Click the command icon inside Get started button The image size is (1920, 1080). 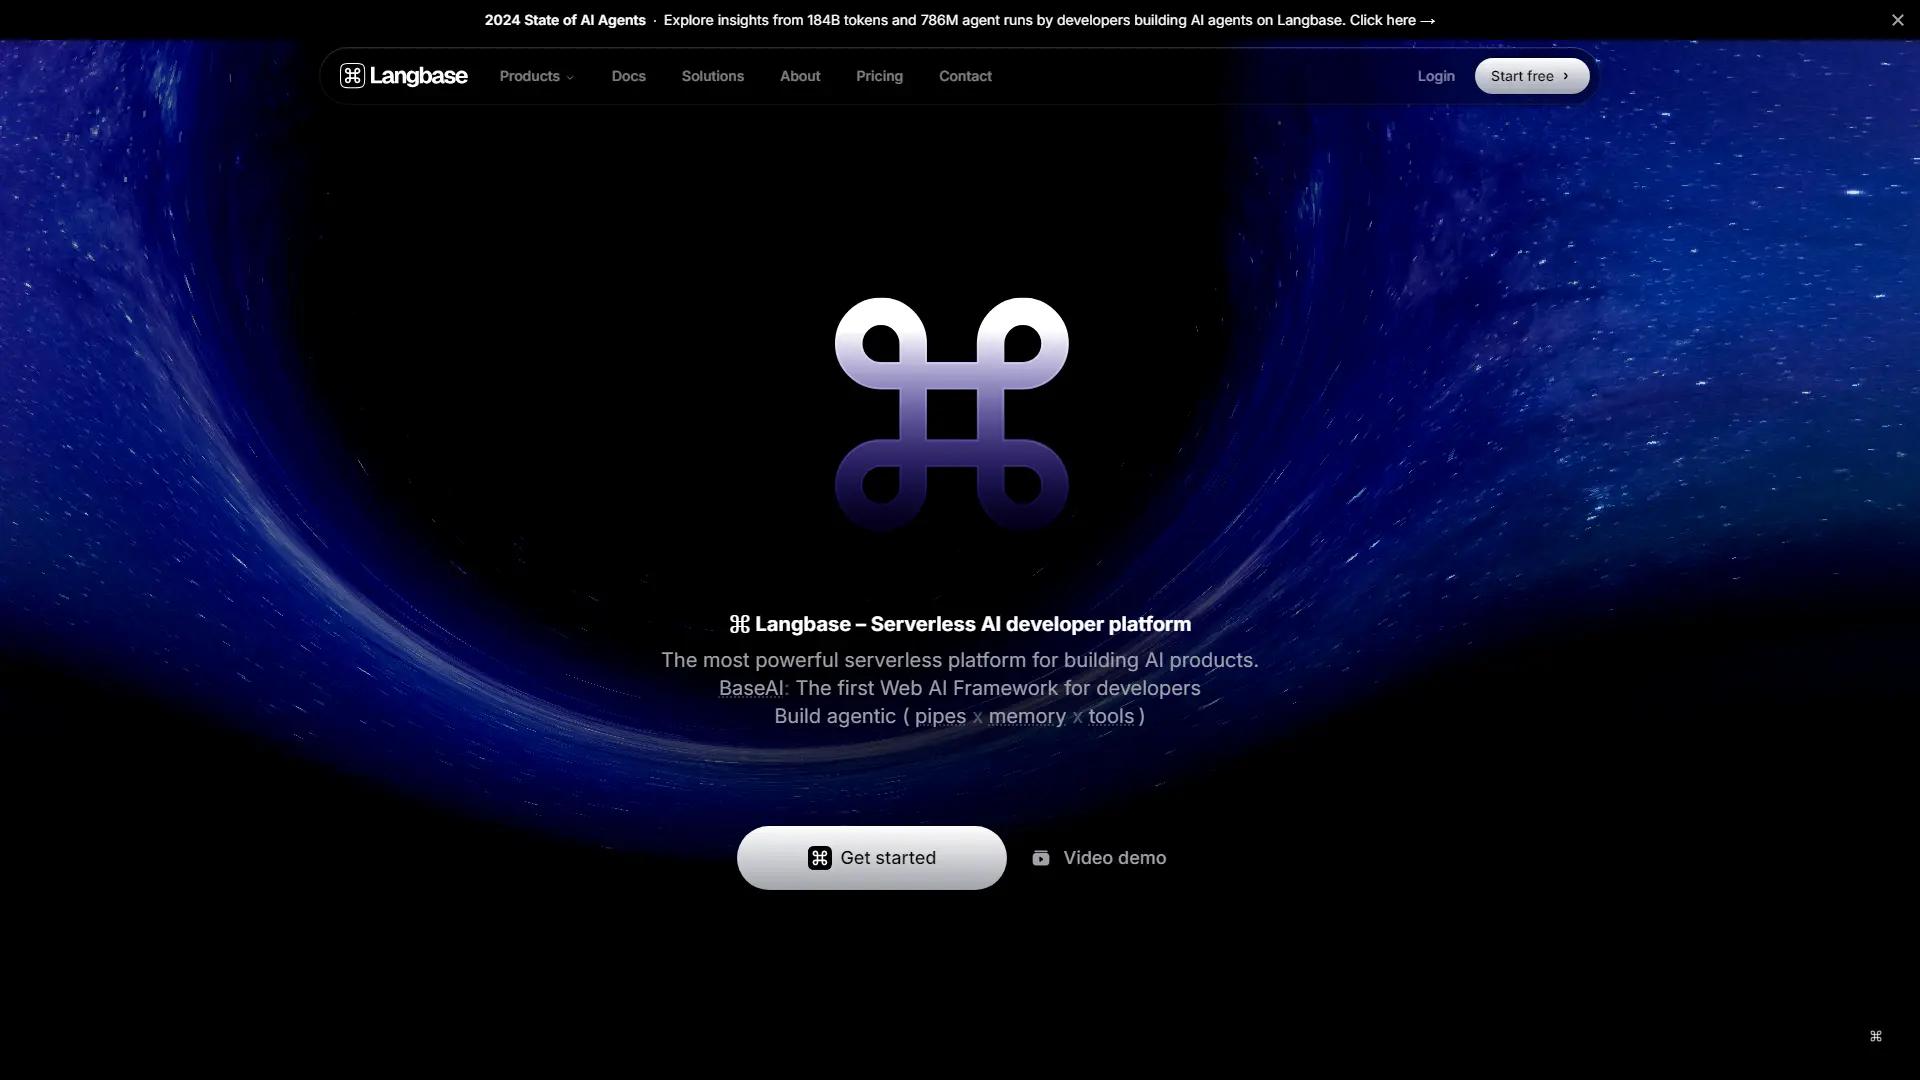tap(820, 857)
